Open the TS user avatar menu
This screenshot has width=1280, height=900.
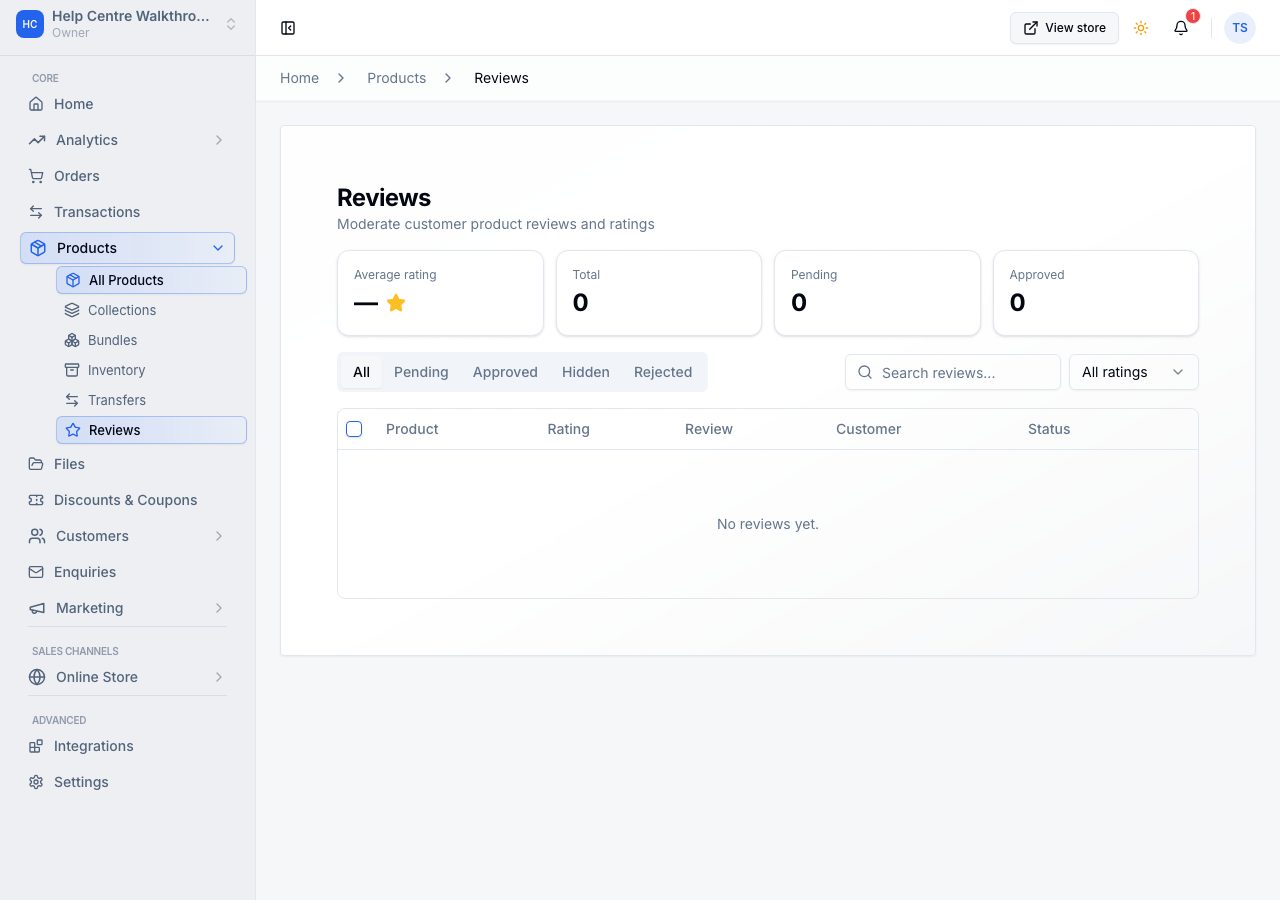[x=1240, y=28]
